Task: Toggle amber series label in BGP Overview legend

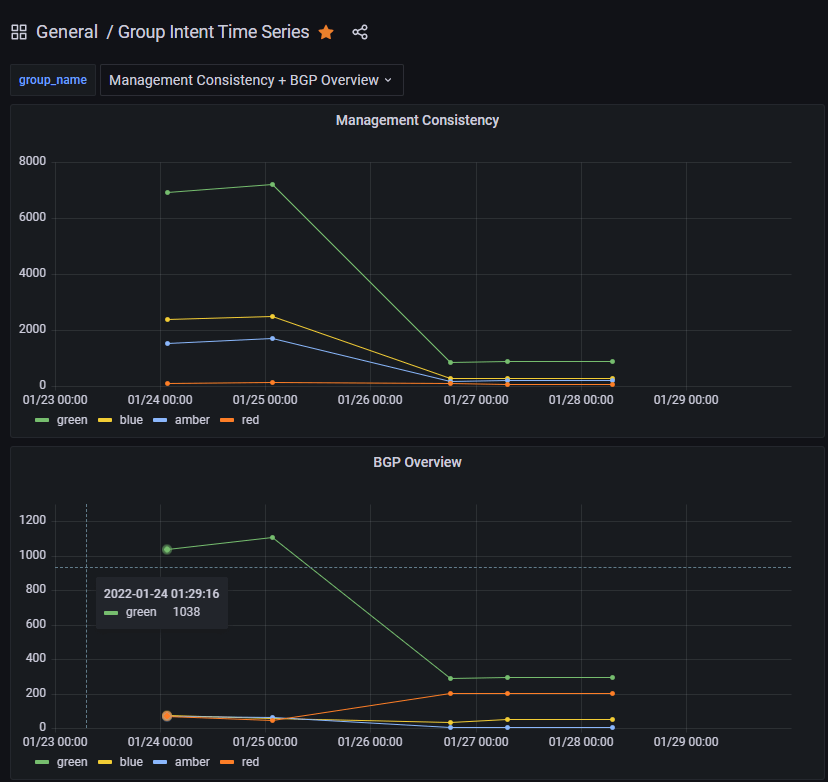Action: point(192,762)
